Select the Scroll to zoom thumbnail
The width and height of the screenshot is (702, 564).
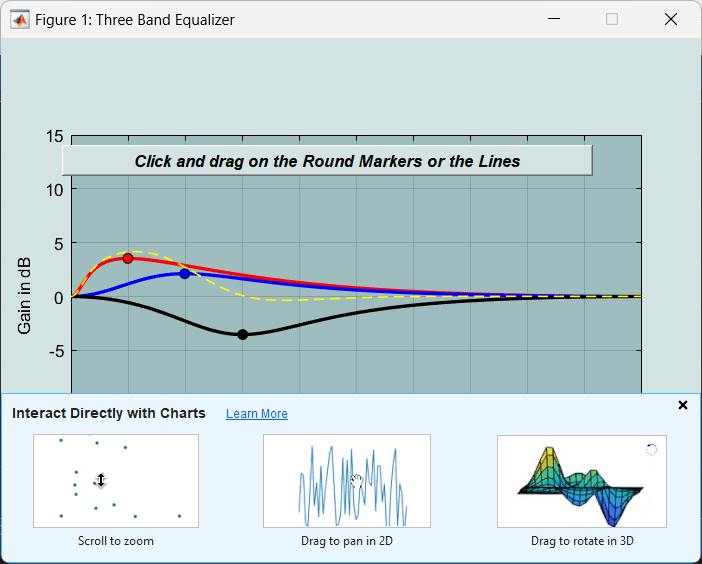[116, 481]
